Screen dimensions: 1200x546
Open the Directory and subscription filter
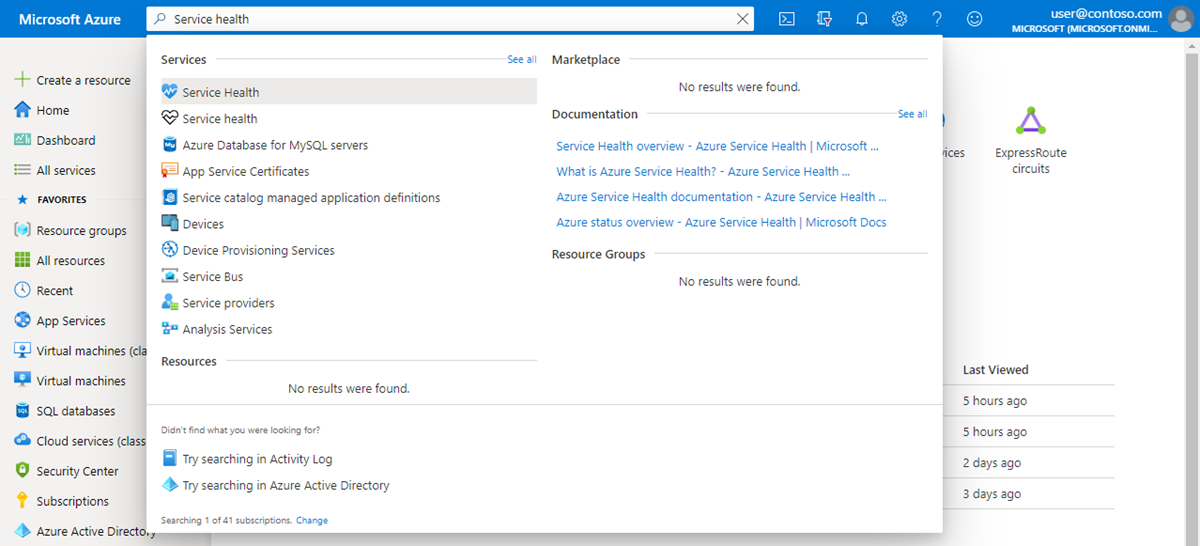click(824, 19)
